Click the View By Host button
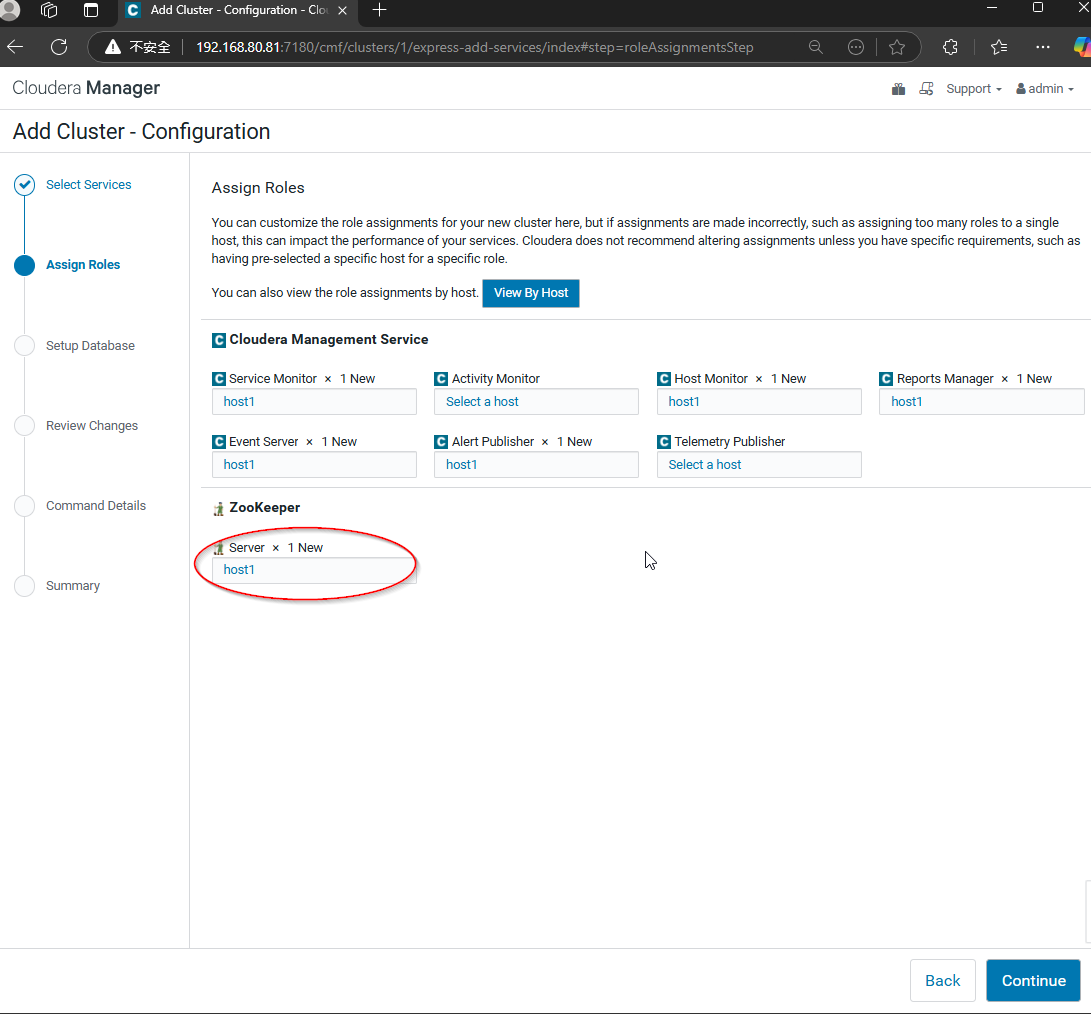 coord(531,293)
